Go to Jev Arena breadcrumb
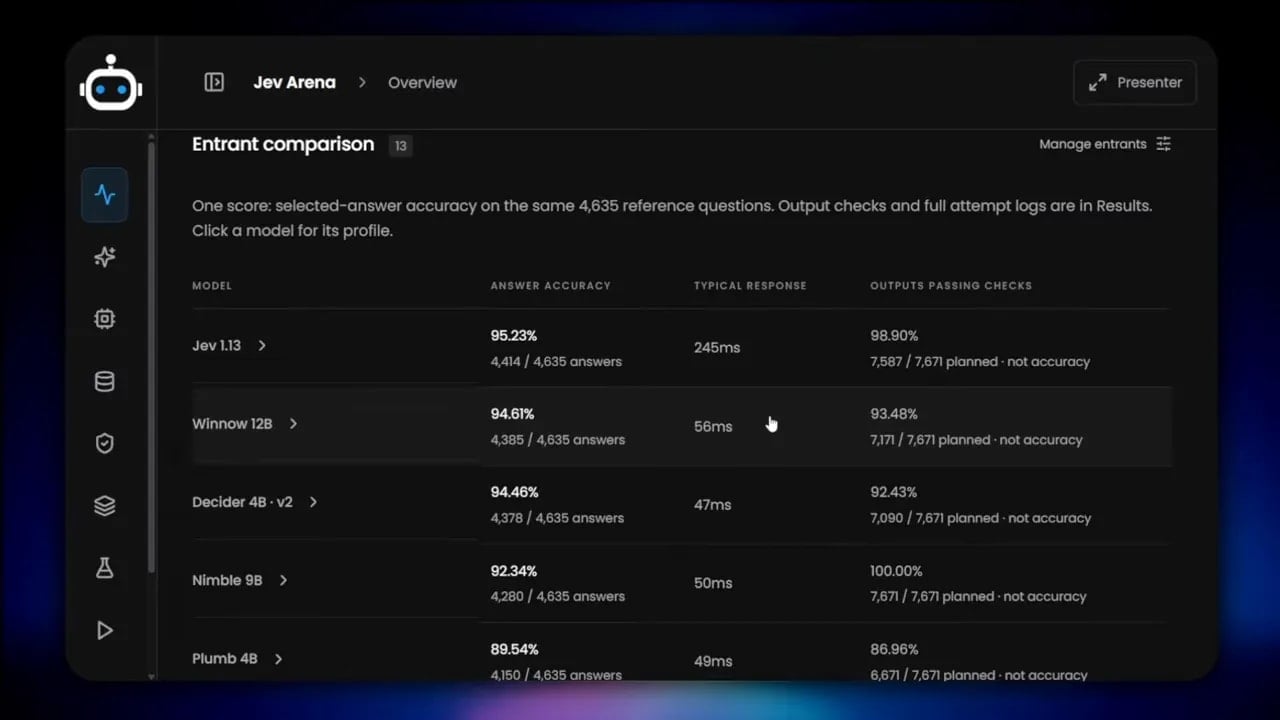1280x720 pixels. pos(294,82)
